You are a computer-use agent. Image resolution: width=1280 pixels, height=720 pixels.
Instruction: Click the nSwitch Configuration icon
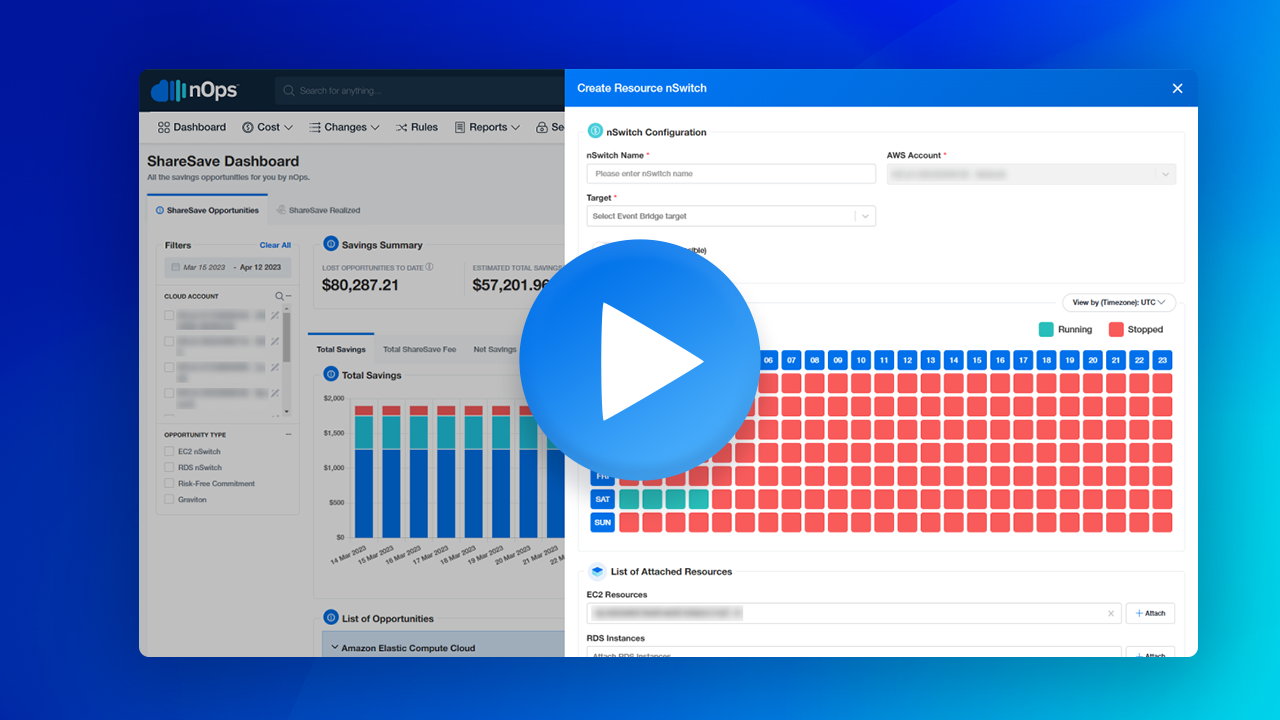click(595, 131)
